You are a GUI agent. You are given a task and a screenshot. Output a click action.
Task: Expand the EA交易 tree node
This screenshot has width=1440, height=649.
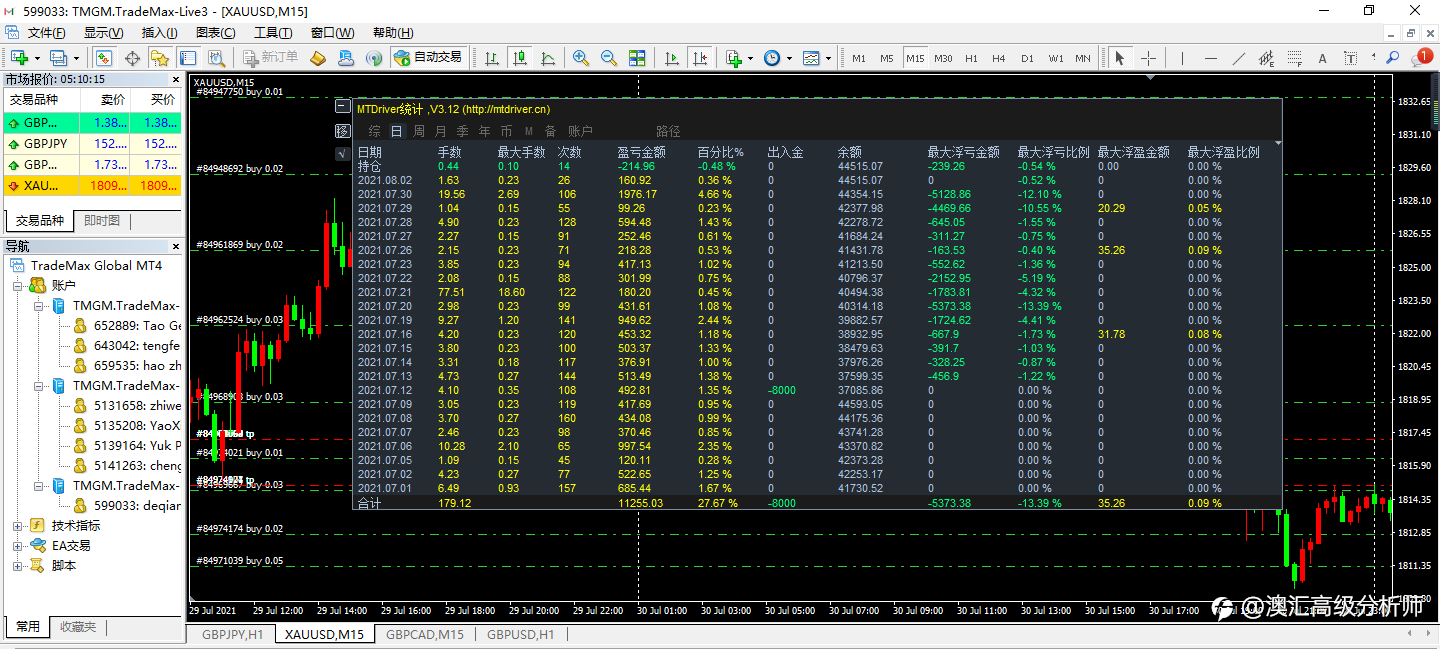(17, 546)
